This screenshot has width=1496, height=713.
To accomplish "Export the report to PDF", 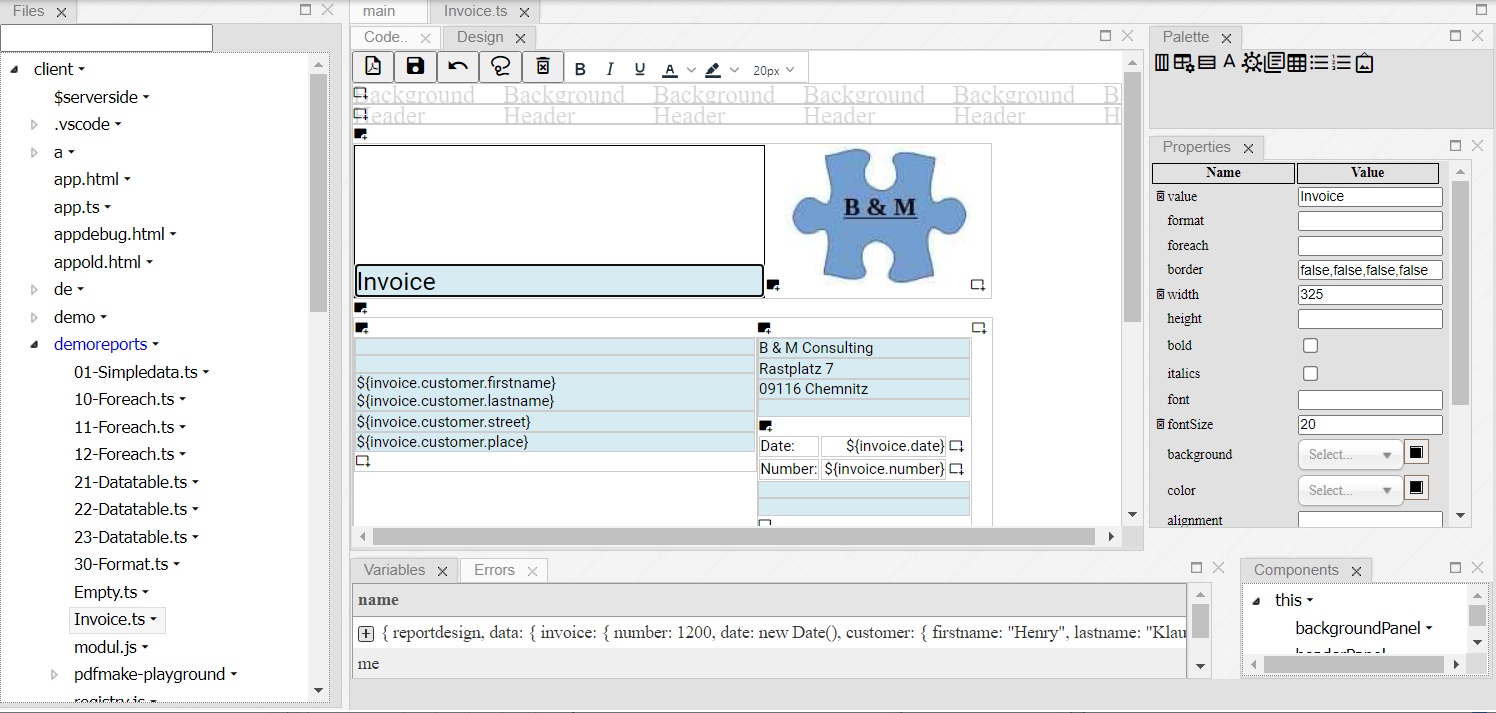I will click(x=375, y=66).
